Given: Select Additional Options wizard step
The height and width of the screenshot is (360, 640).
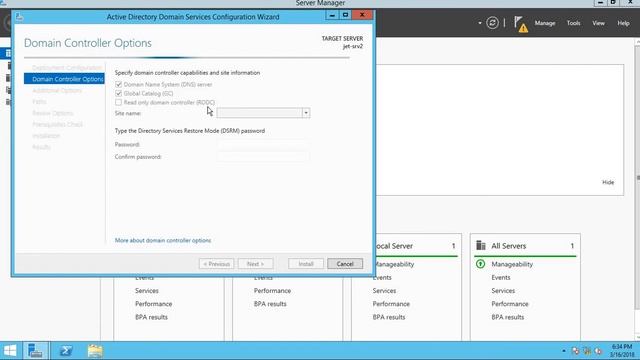Looking at the screenshot, I should tap(57, 91).
